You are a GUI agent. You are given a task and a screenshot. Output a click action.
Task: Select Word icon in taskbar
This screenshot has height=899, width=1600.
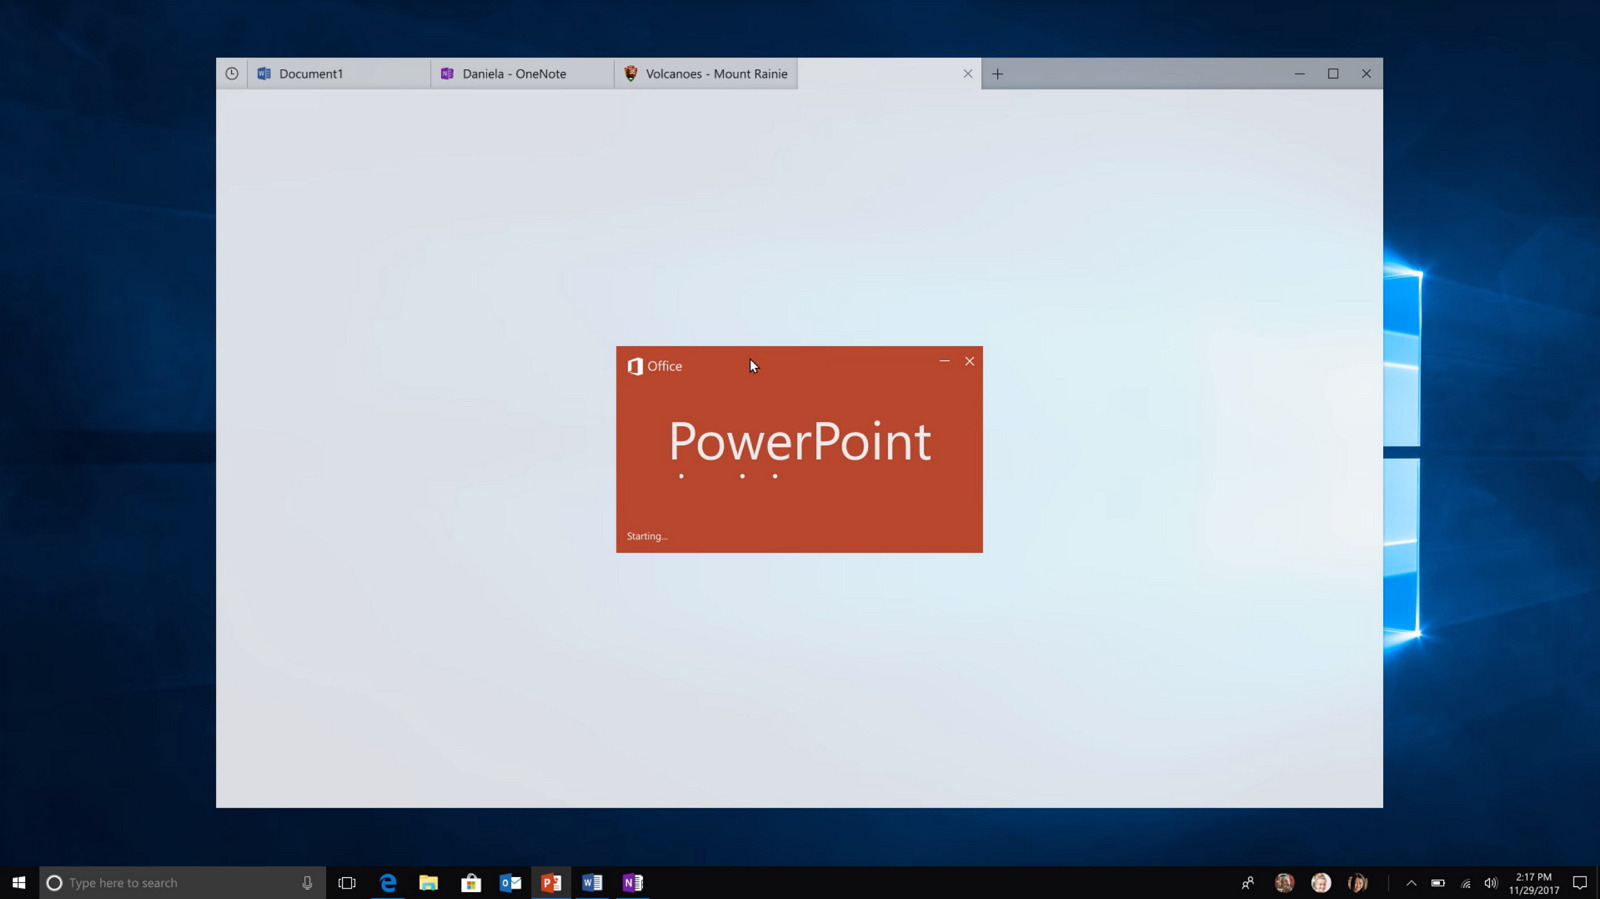tap(592, 883)
